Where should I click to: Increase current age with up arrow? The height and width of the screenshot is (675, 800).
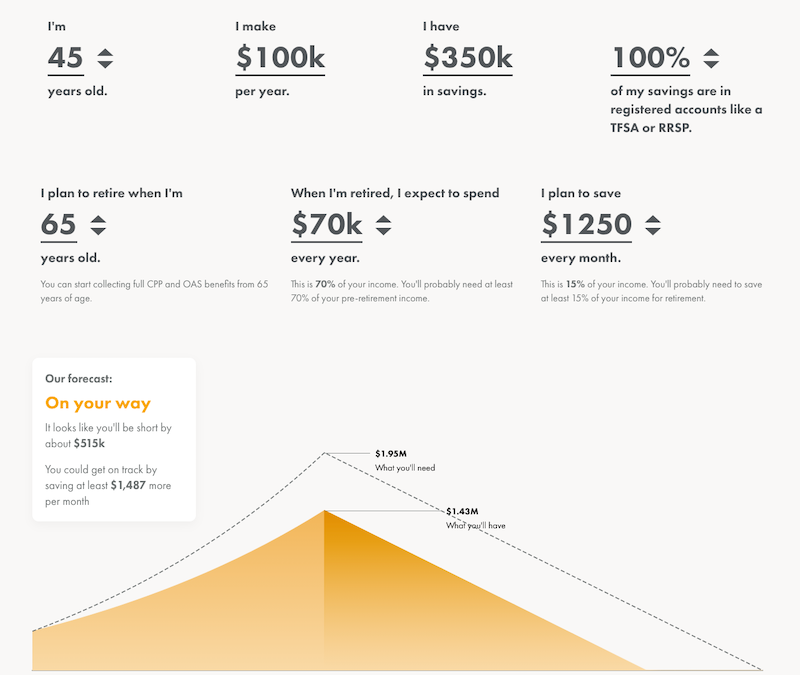tap(105, 52)
